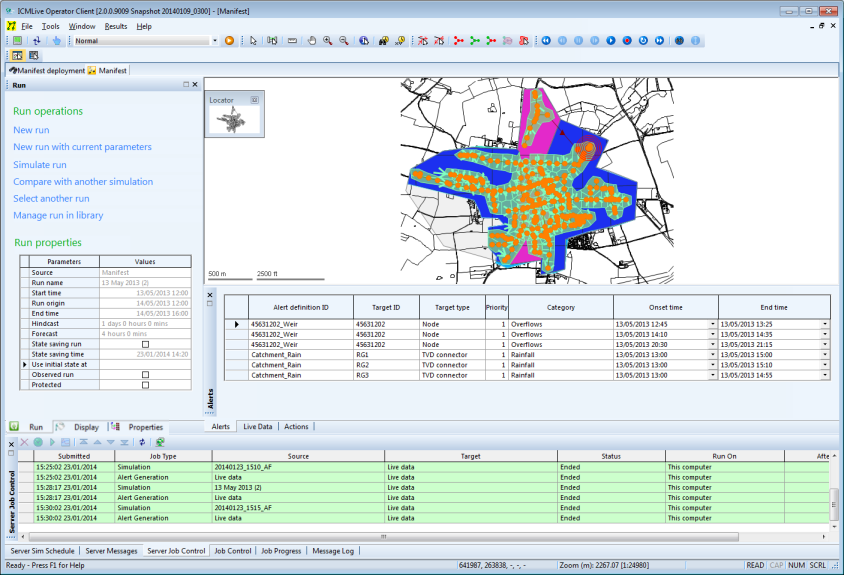
Task: Click the record button in replay toolbar
Action: click(627, 41)
